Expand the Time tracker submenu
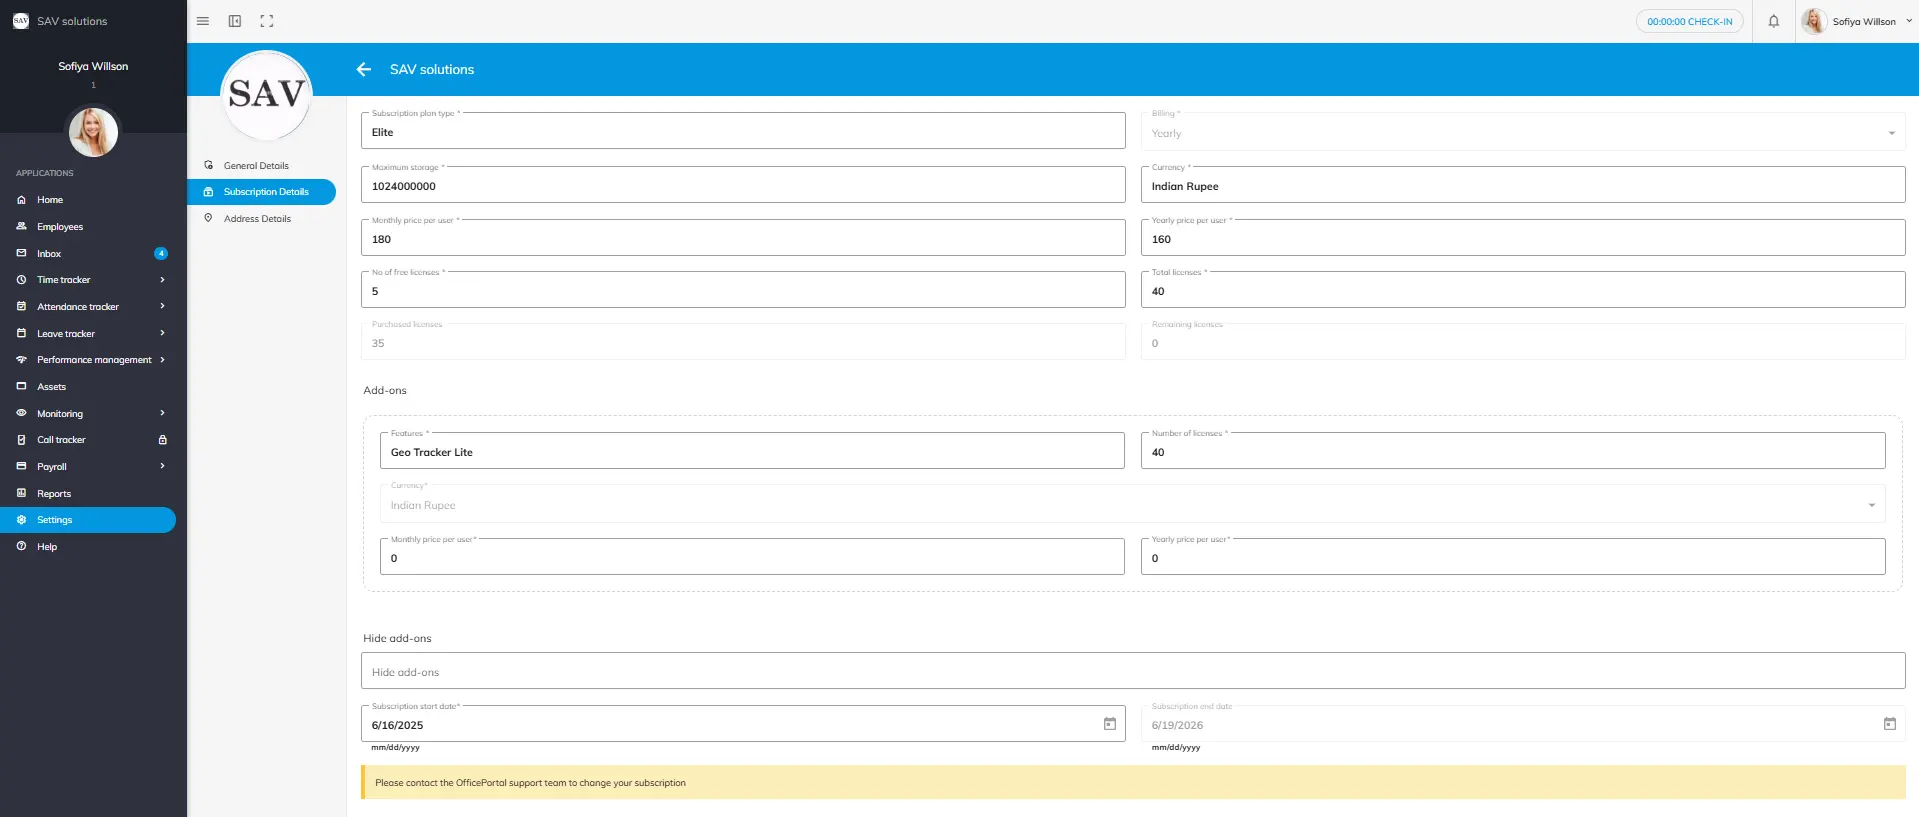Screen dimensions: 1919x817 click(162, 280)
